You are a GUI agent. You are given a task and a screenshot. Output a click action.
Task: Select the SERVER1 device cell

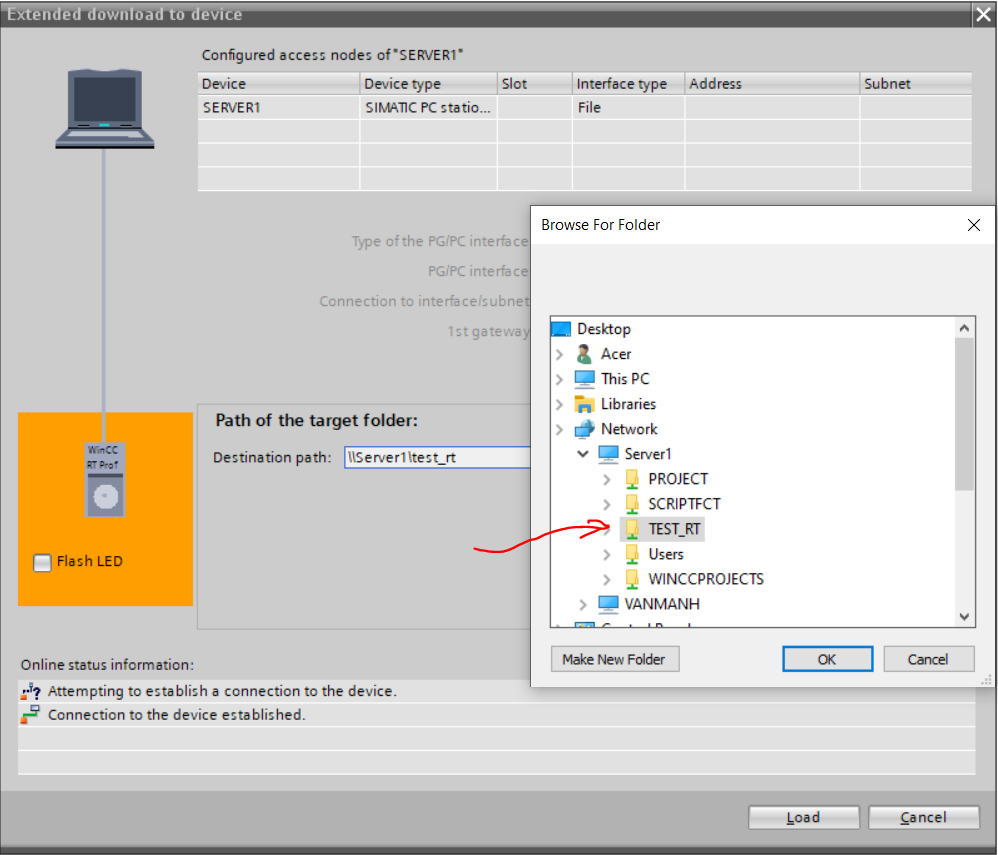pyautogui.click(x=279, y=108)
